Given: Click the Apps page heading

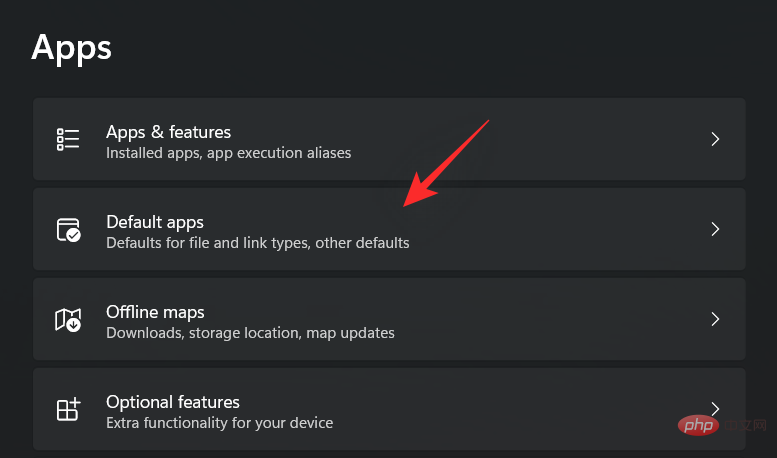Looking at the screenshot, I should pyautogui.click(x=71, y=47).
